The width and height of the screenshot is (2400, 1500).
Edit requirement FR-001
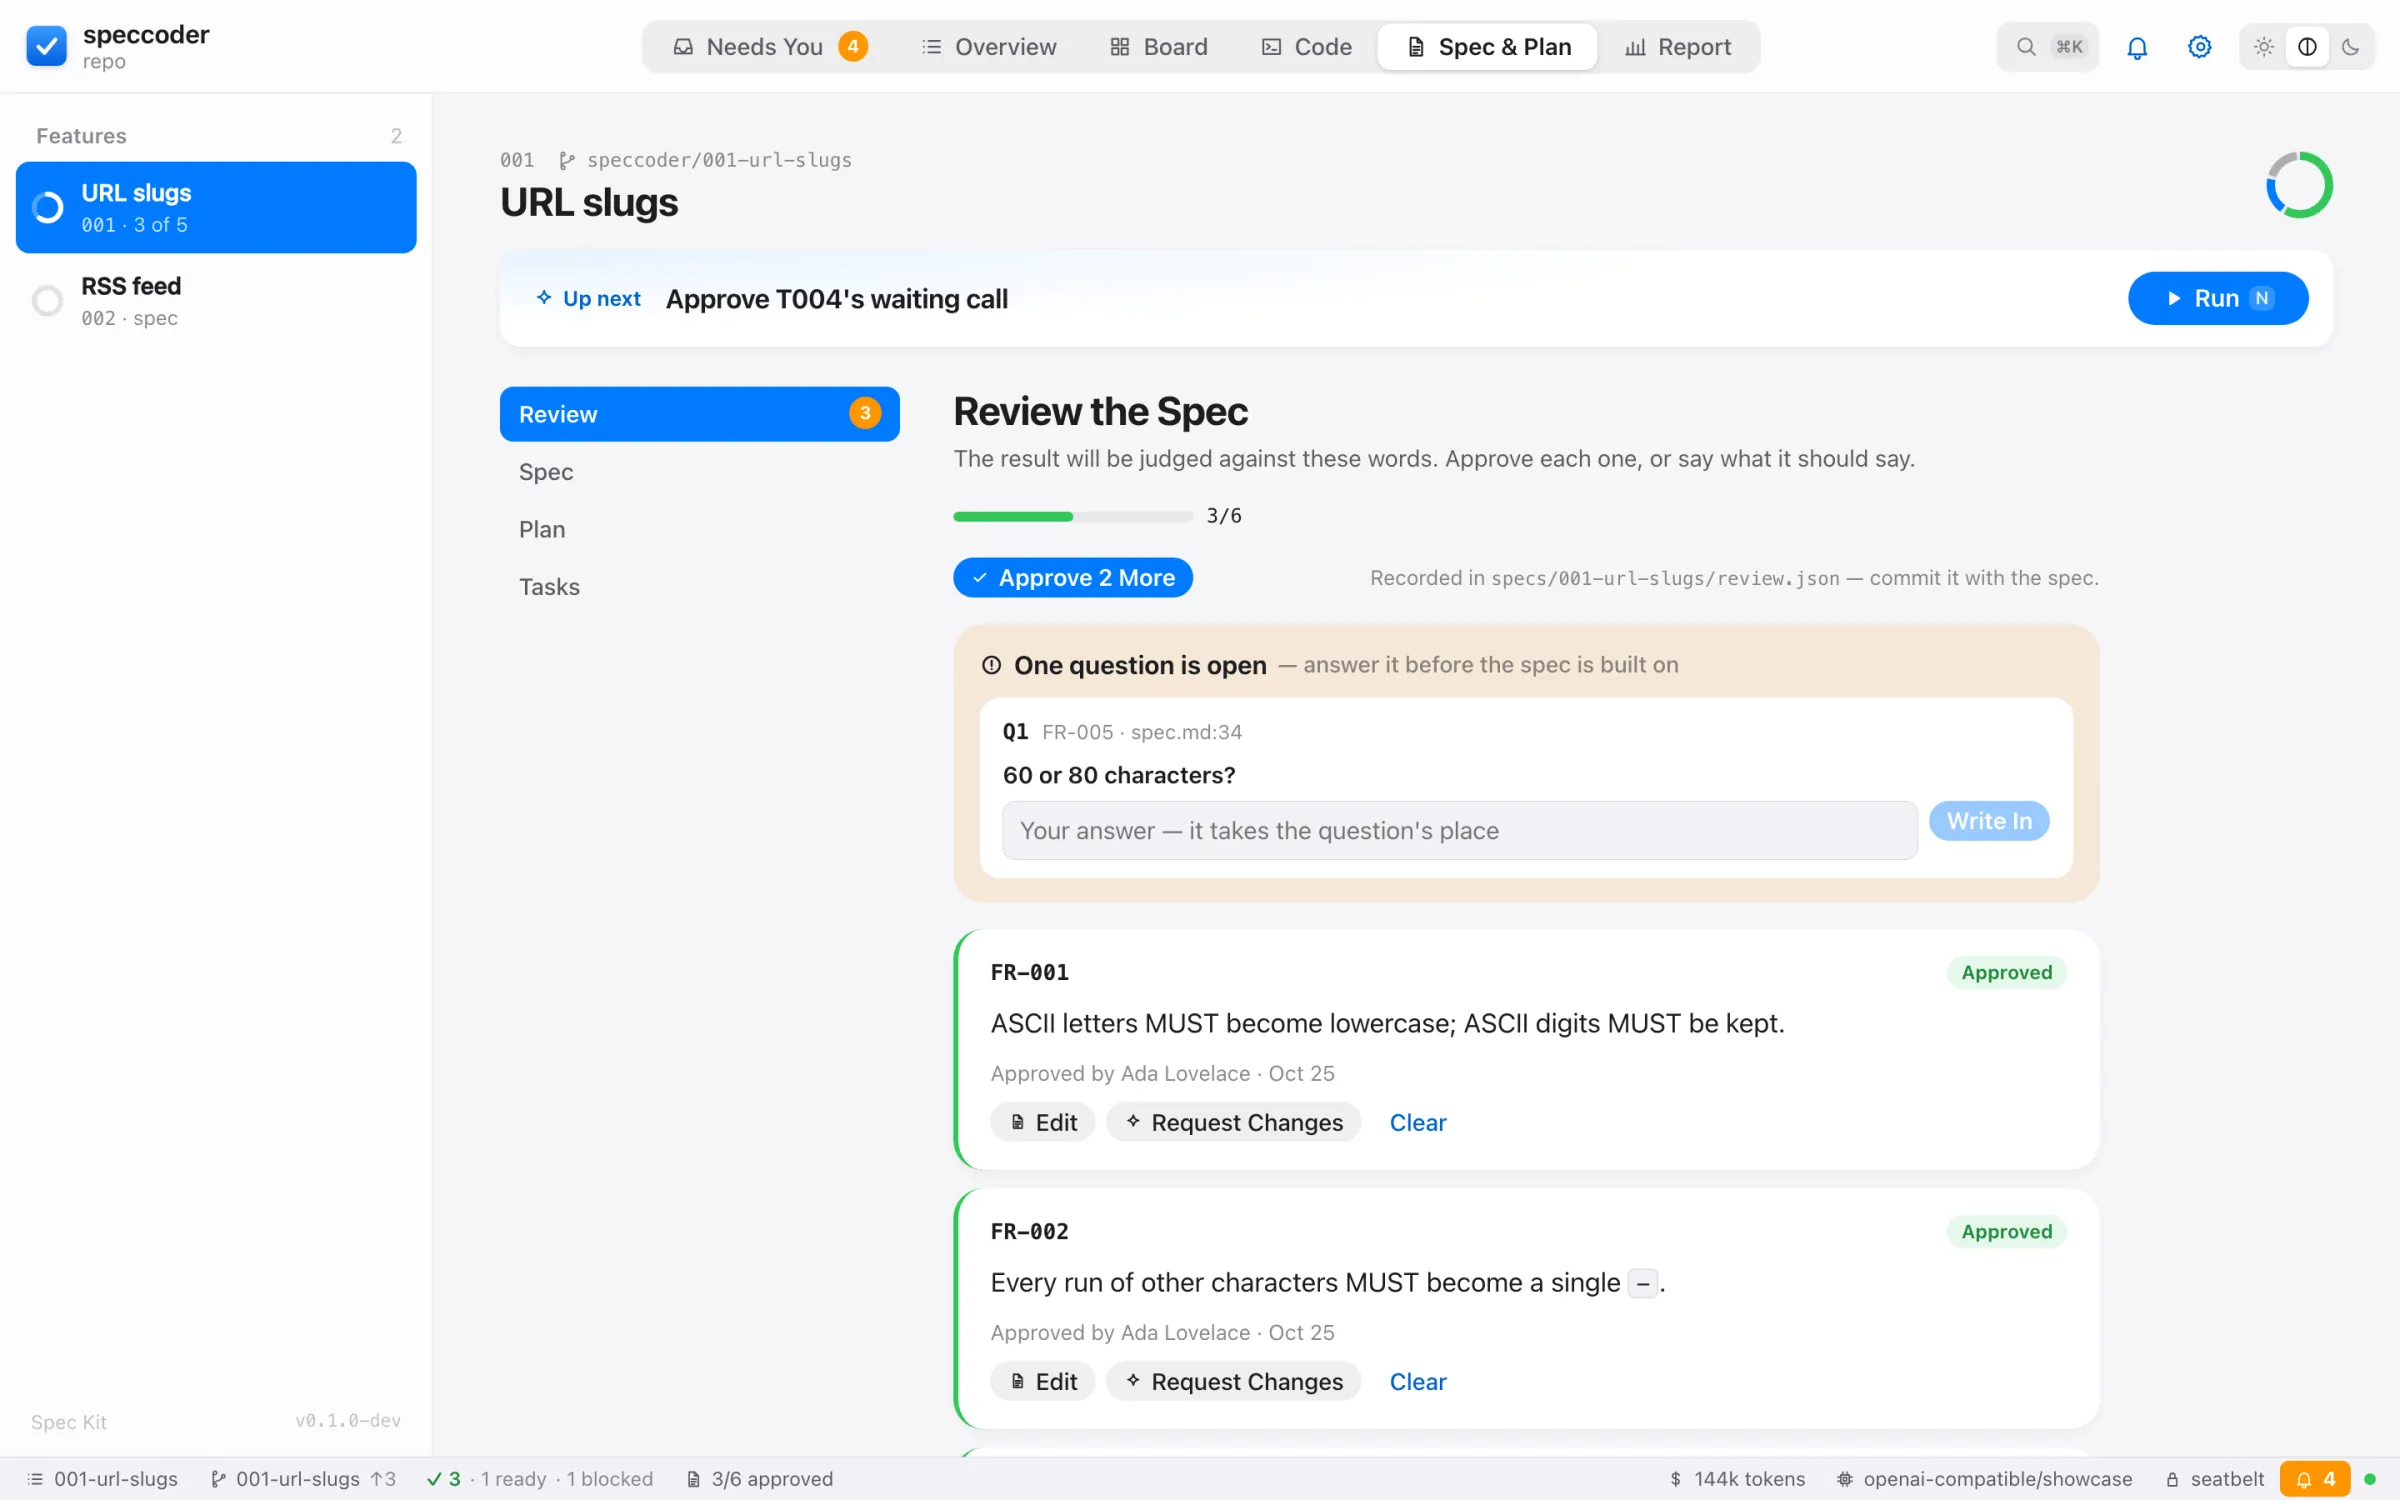click(x=1042, y=1122)
